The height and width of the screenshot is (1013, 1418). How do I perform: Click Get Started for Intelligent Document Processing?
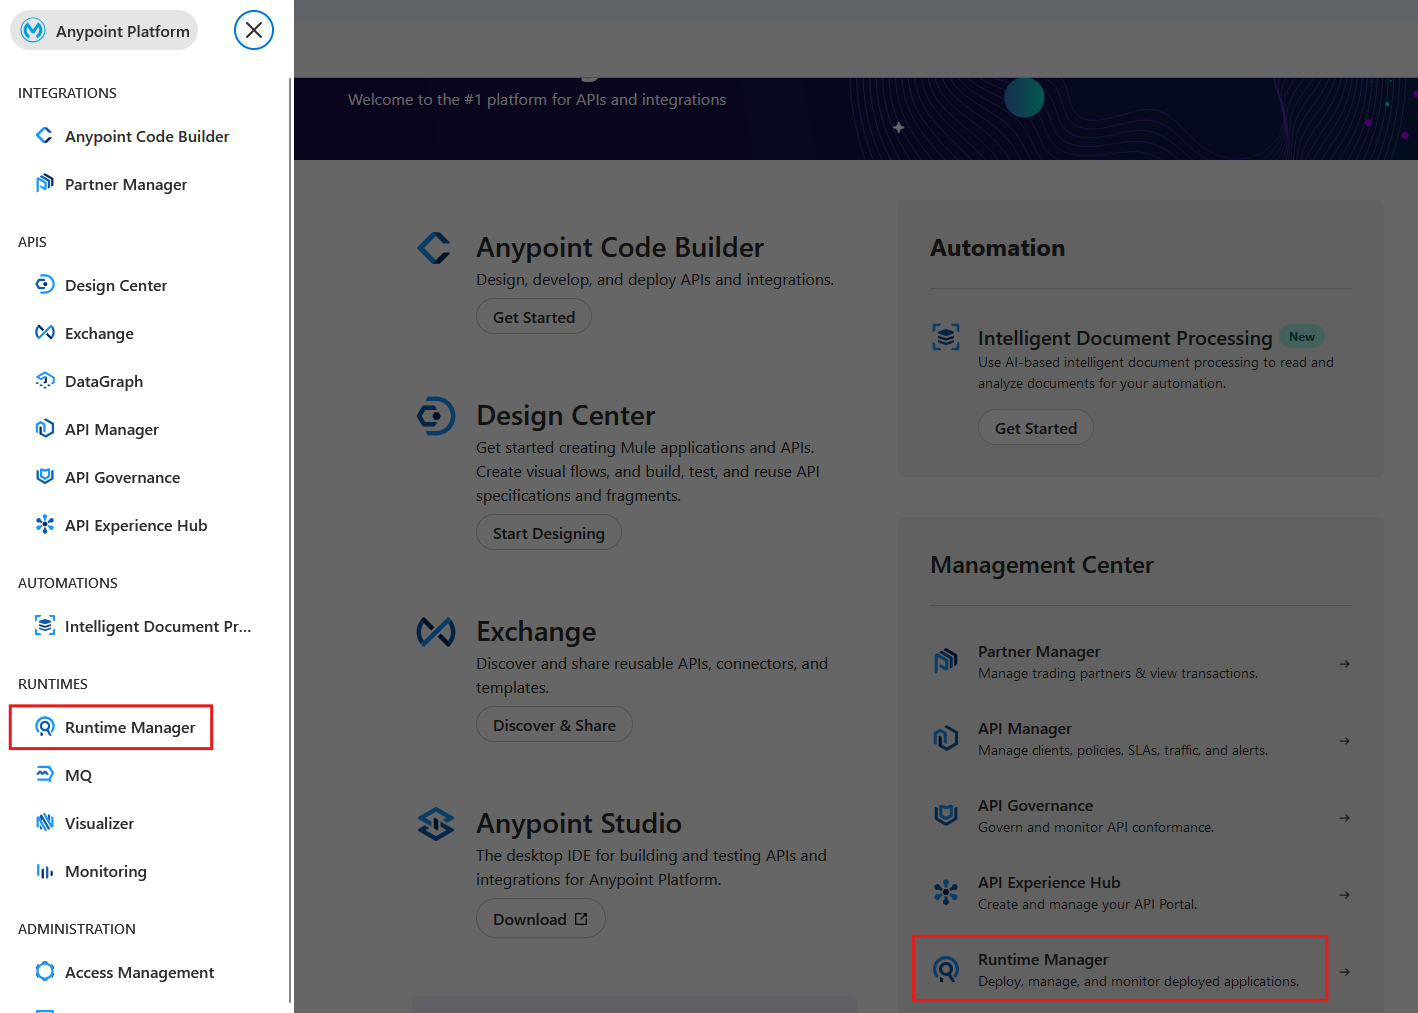(1035, 428)
